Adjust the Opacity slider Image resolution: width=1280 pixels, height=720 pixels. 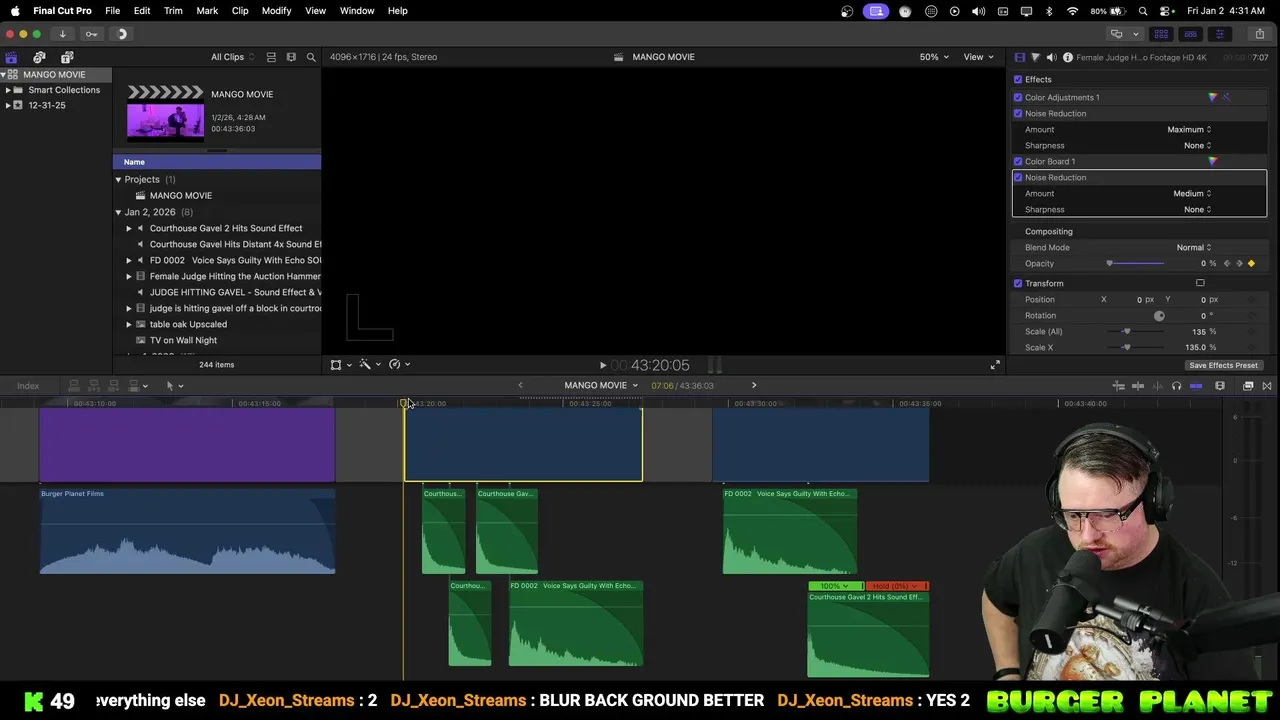1135,263
